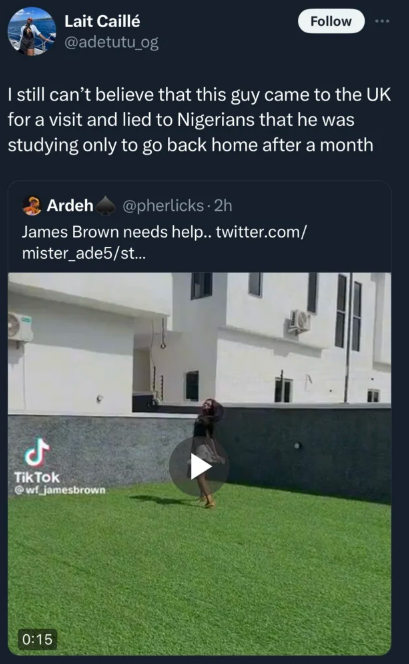Open Ardeh's small profile avatar

pos(31,206)
